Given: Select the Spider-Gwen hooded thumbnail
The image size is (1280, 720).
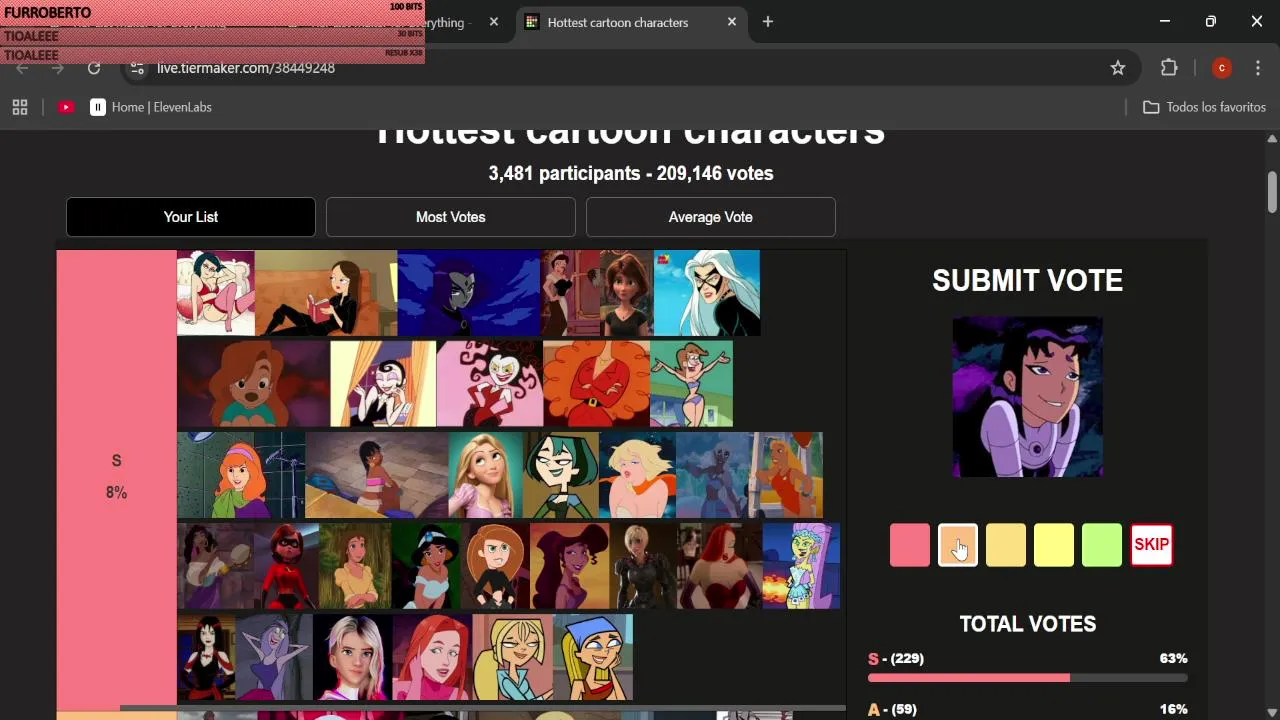Looking at the screenshot, I should [352, 657].
